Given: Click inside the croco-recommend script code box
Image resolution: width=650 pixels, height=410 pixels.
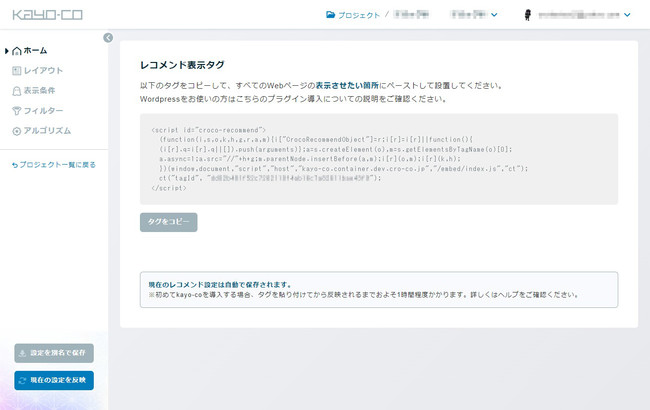Looking at the screenshot, I should tap(379, 158).
